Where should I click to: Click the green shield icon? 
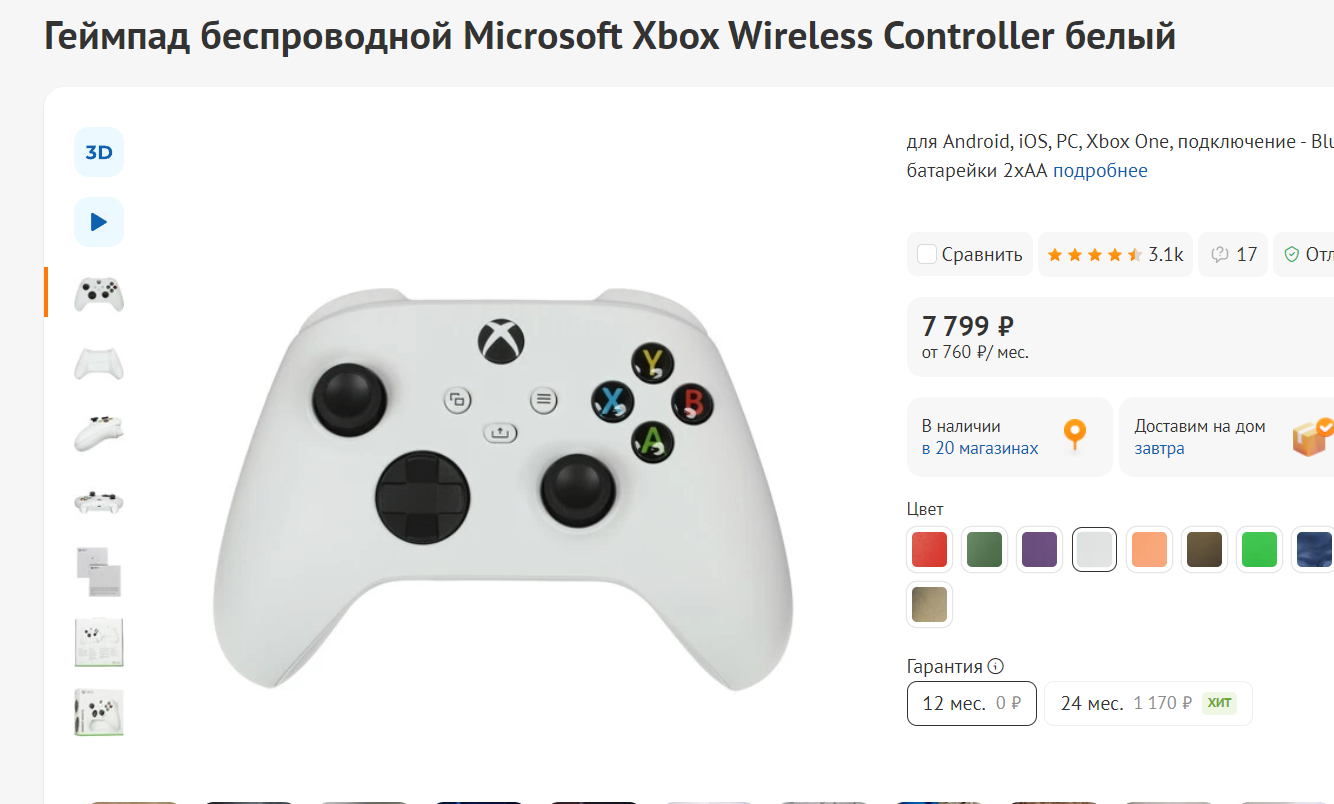click(x=1291, y=255)
